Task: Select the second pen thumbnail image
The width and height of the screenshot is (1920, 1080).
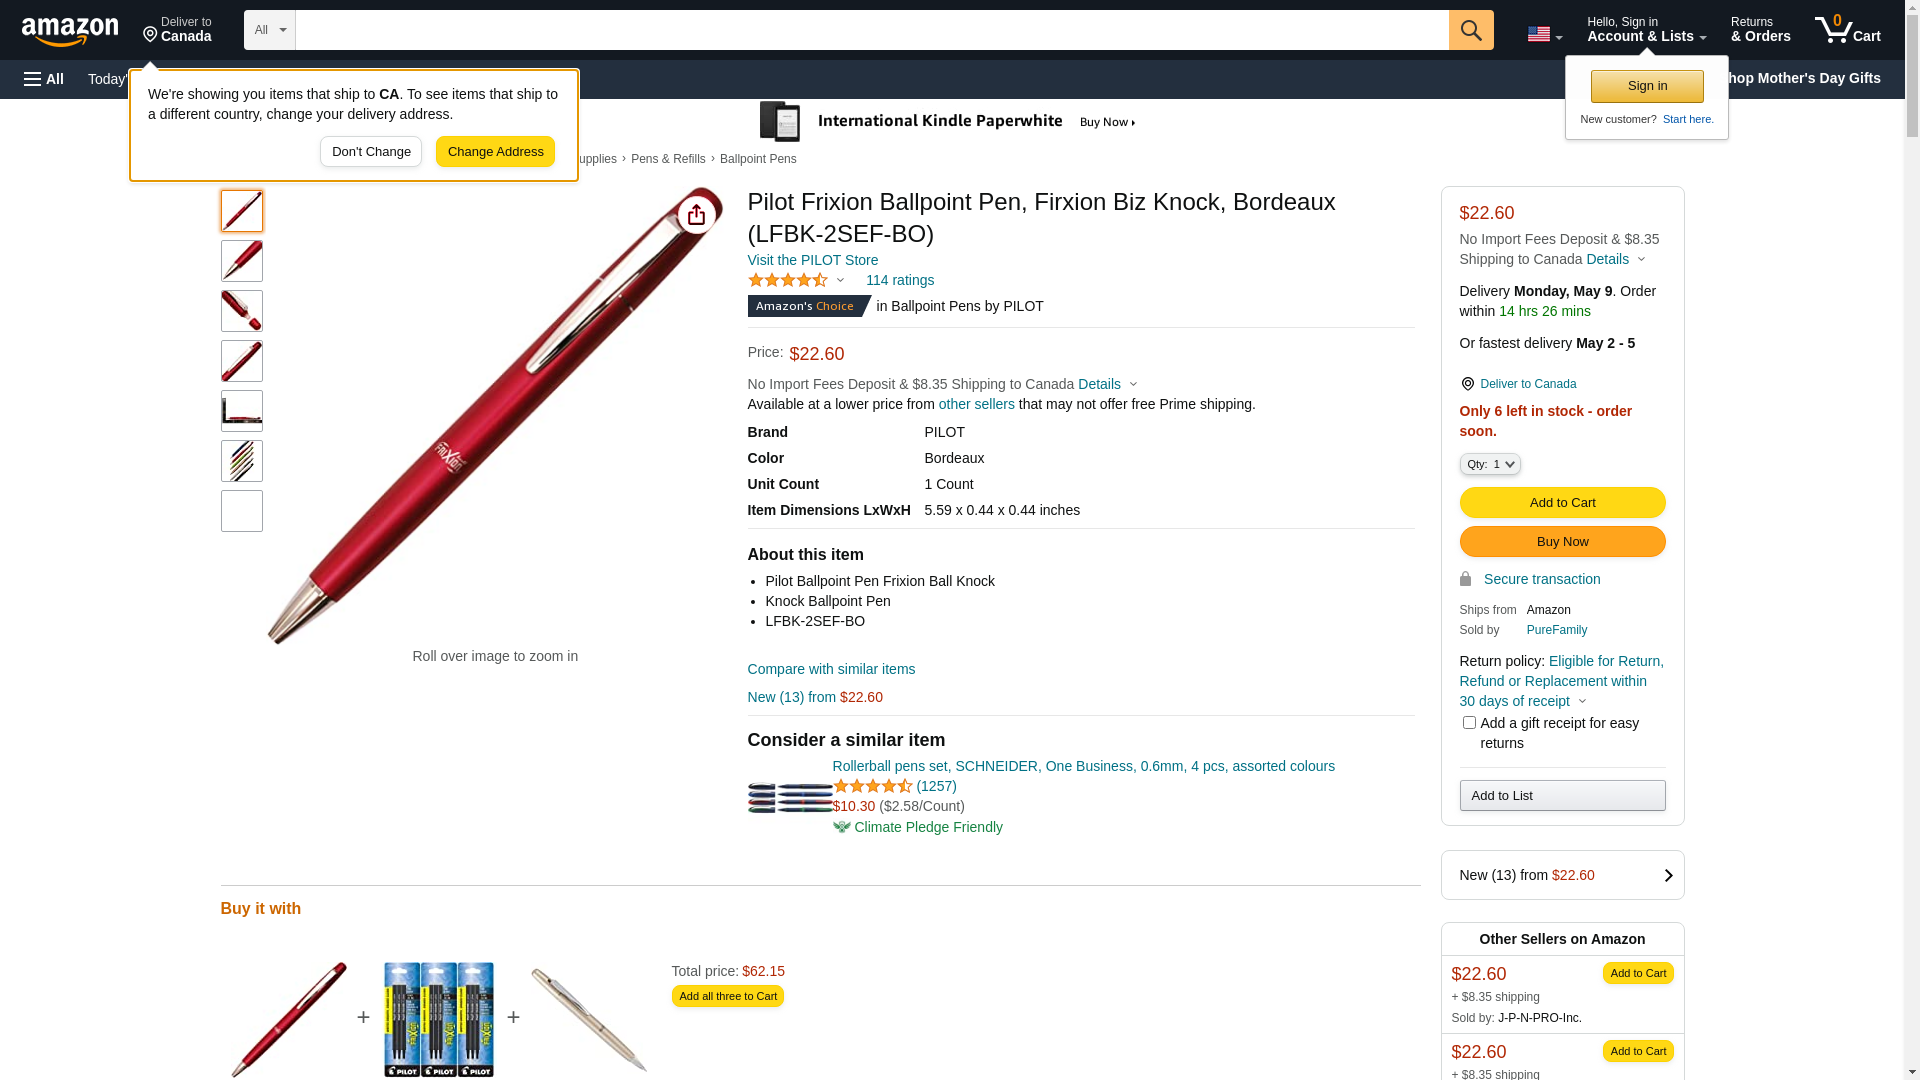Action: tap(242, 261)
